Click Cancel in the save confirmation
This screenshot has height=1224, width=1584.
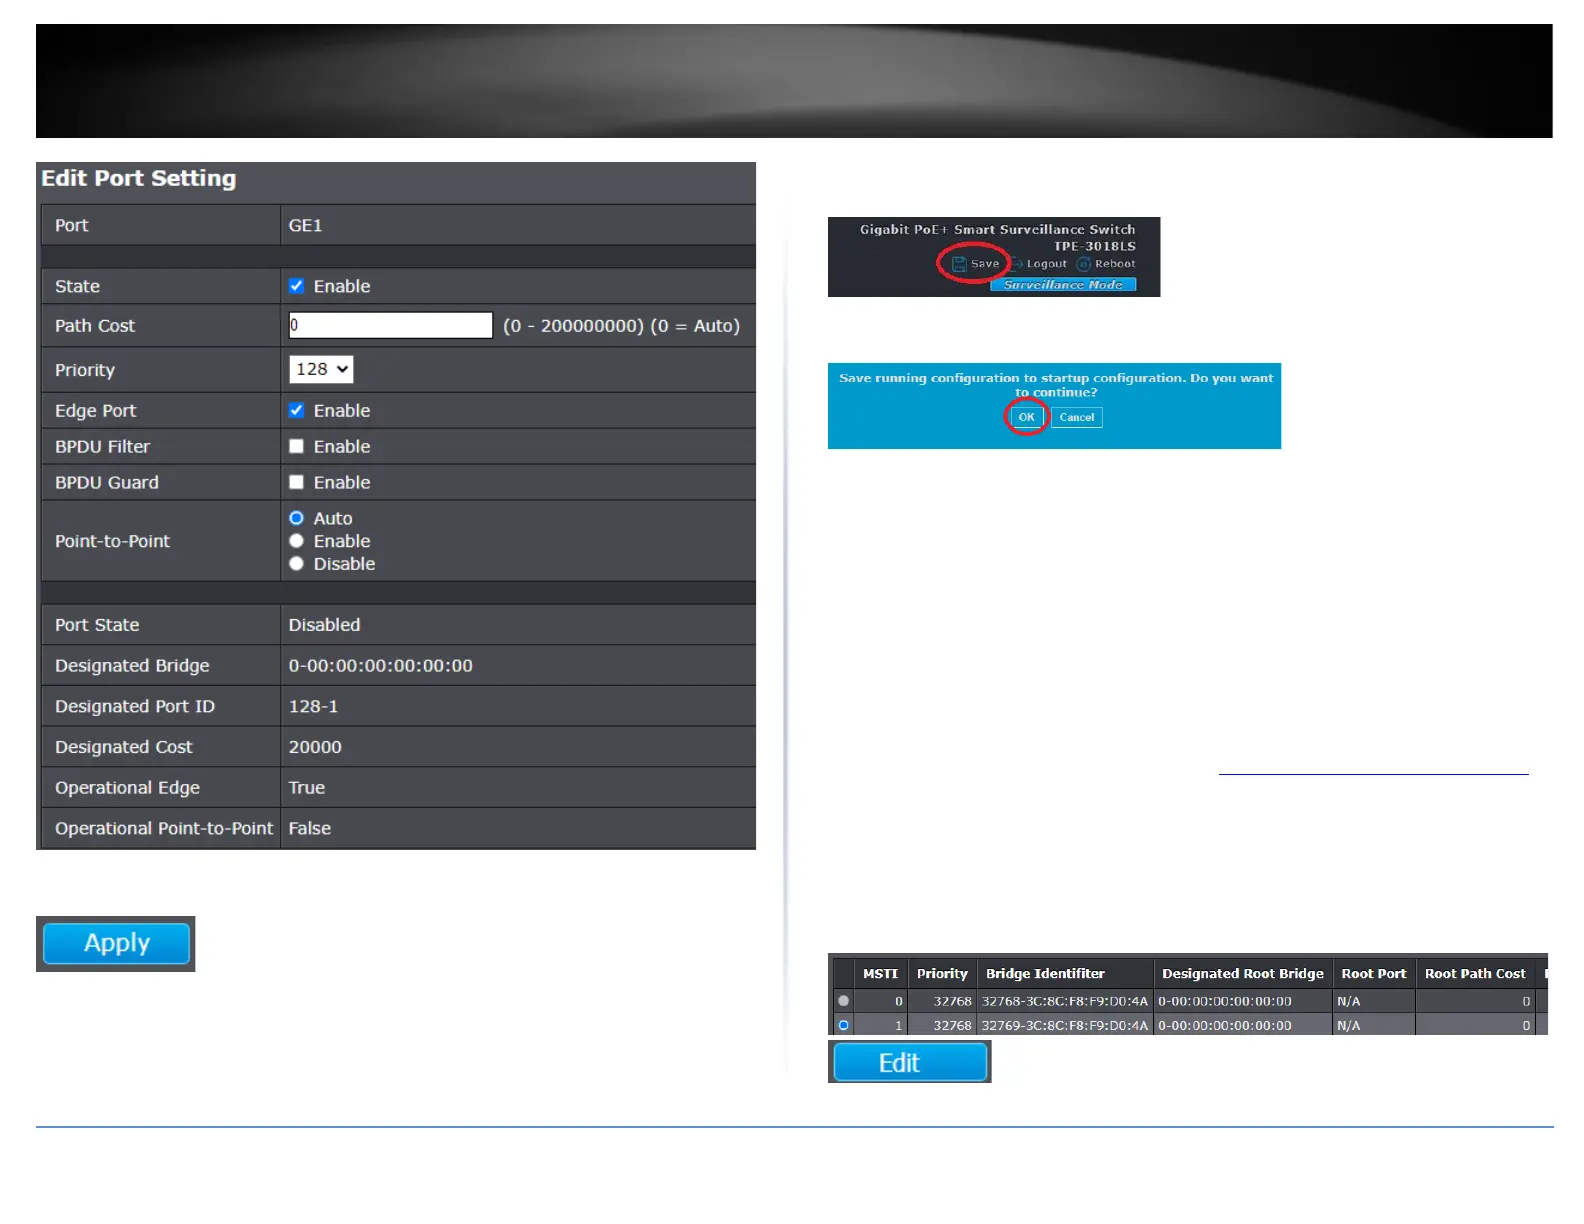[x=1077, y=417]
